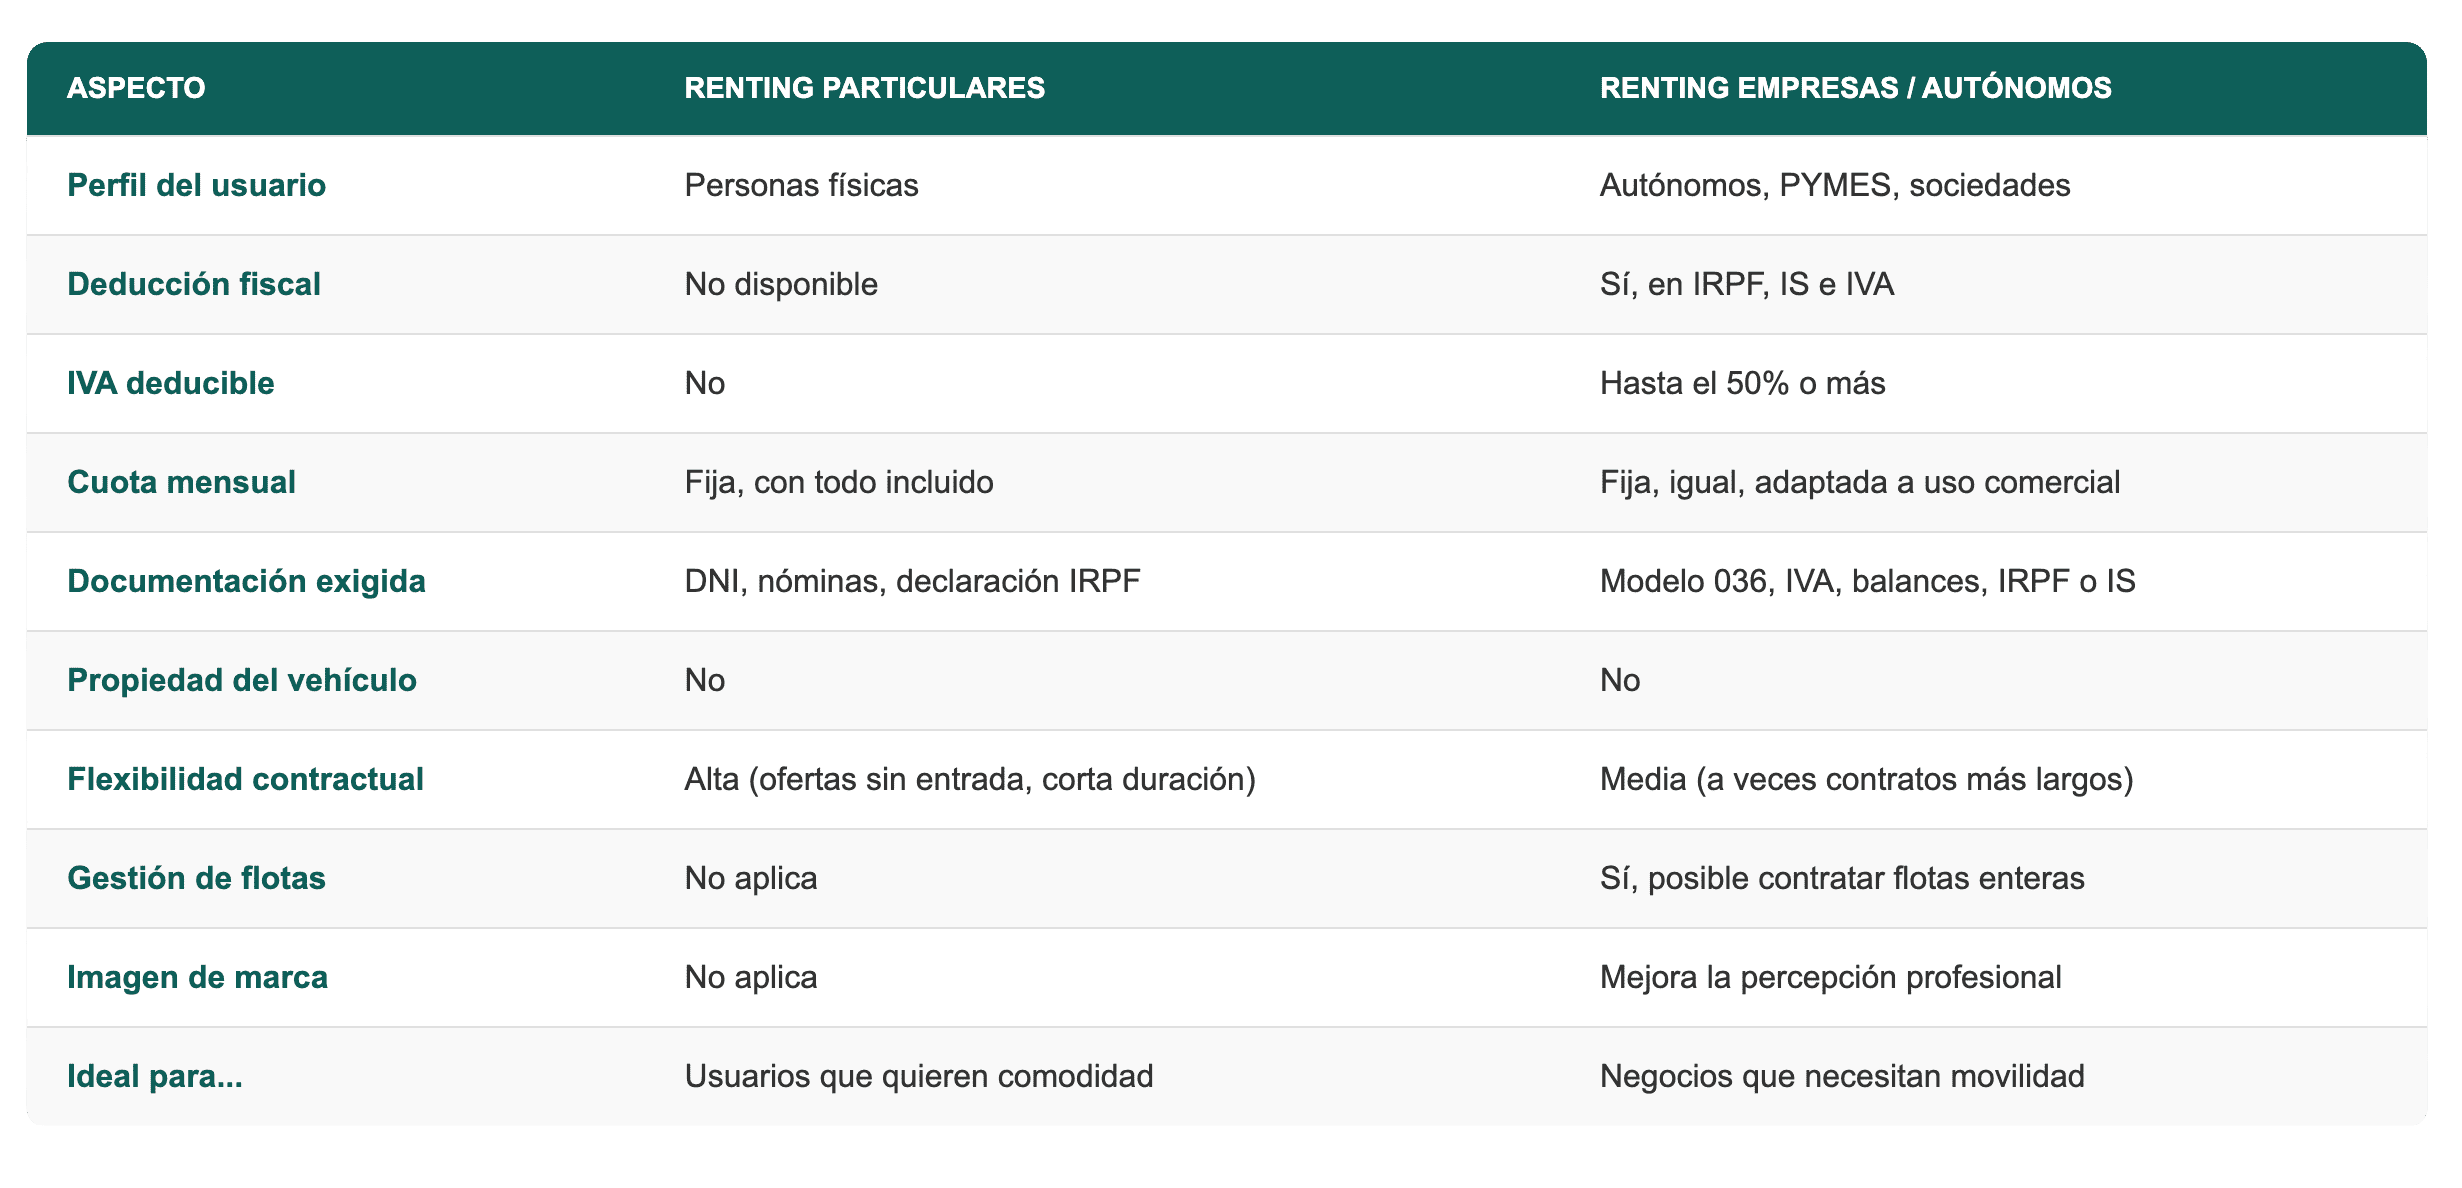2462x1188 pixels.
Task: Select the 'Perfil del usuario' row label
Action: (x=196, y=185)
